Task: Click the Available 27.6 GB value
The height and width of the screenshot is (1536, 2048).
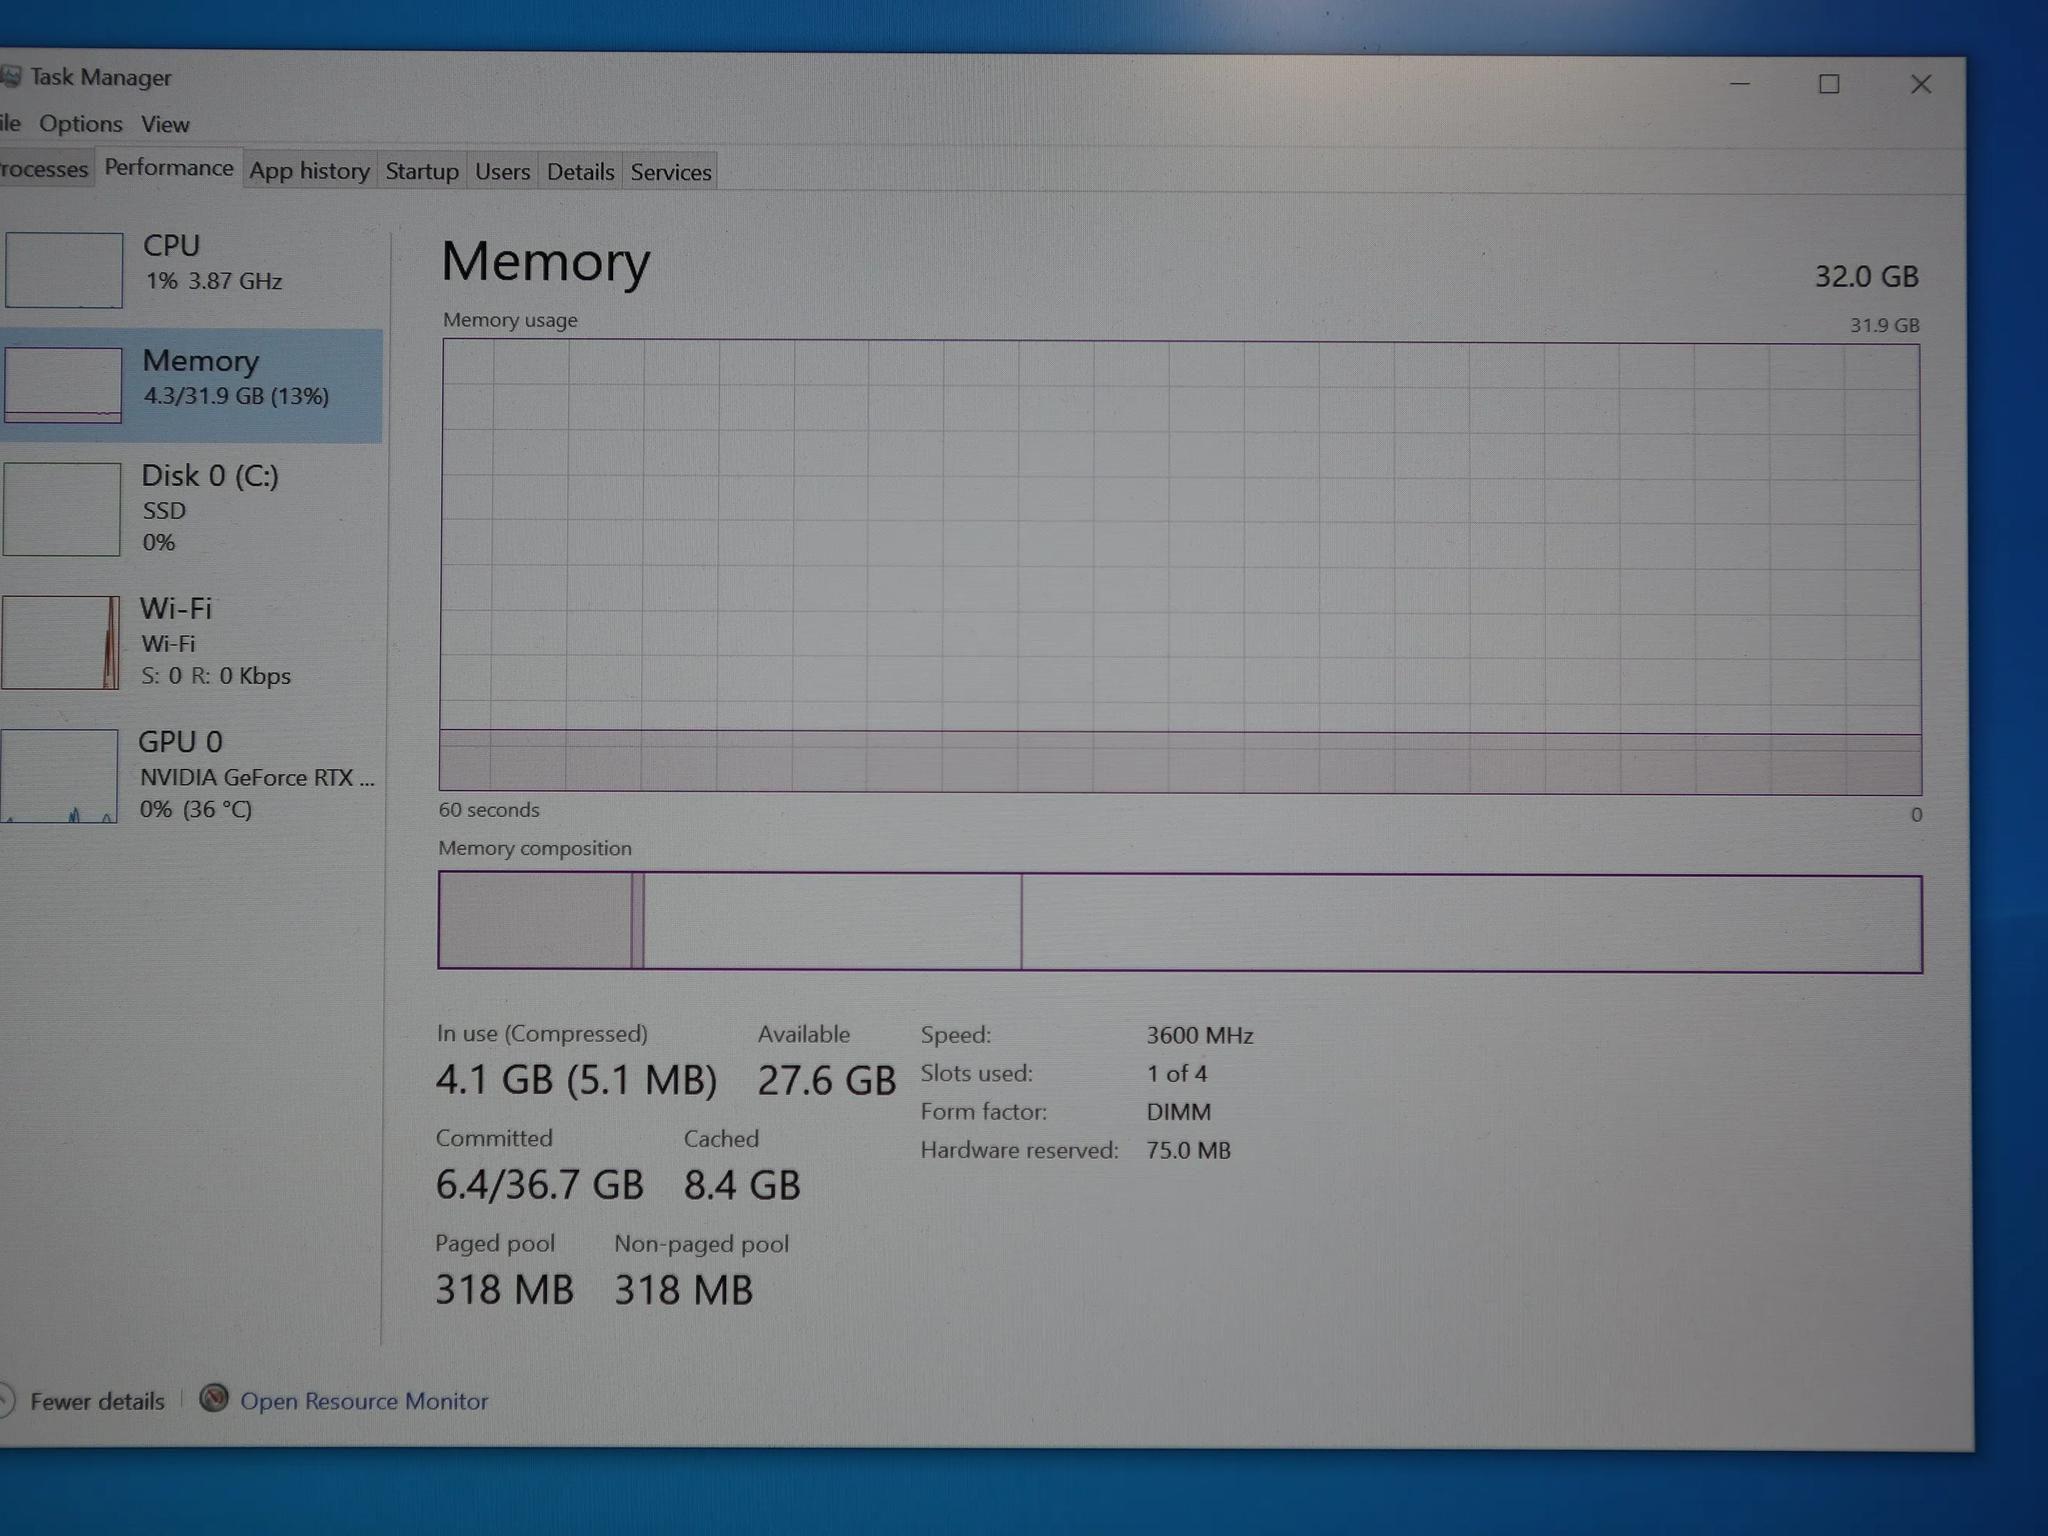Action: (x=826, y=1081)
